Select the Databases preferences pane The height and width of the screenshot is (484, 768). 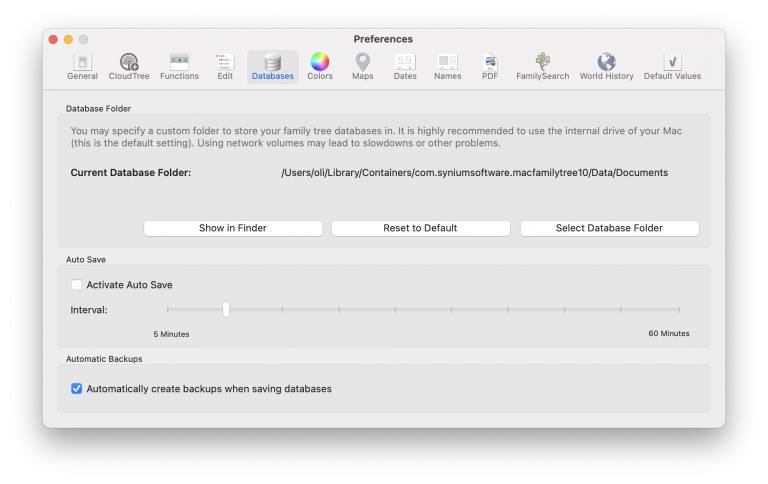click(x=272, y=67)
